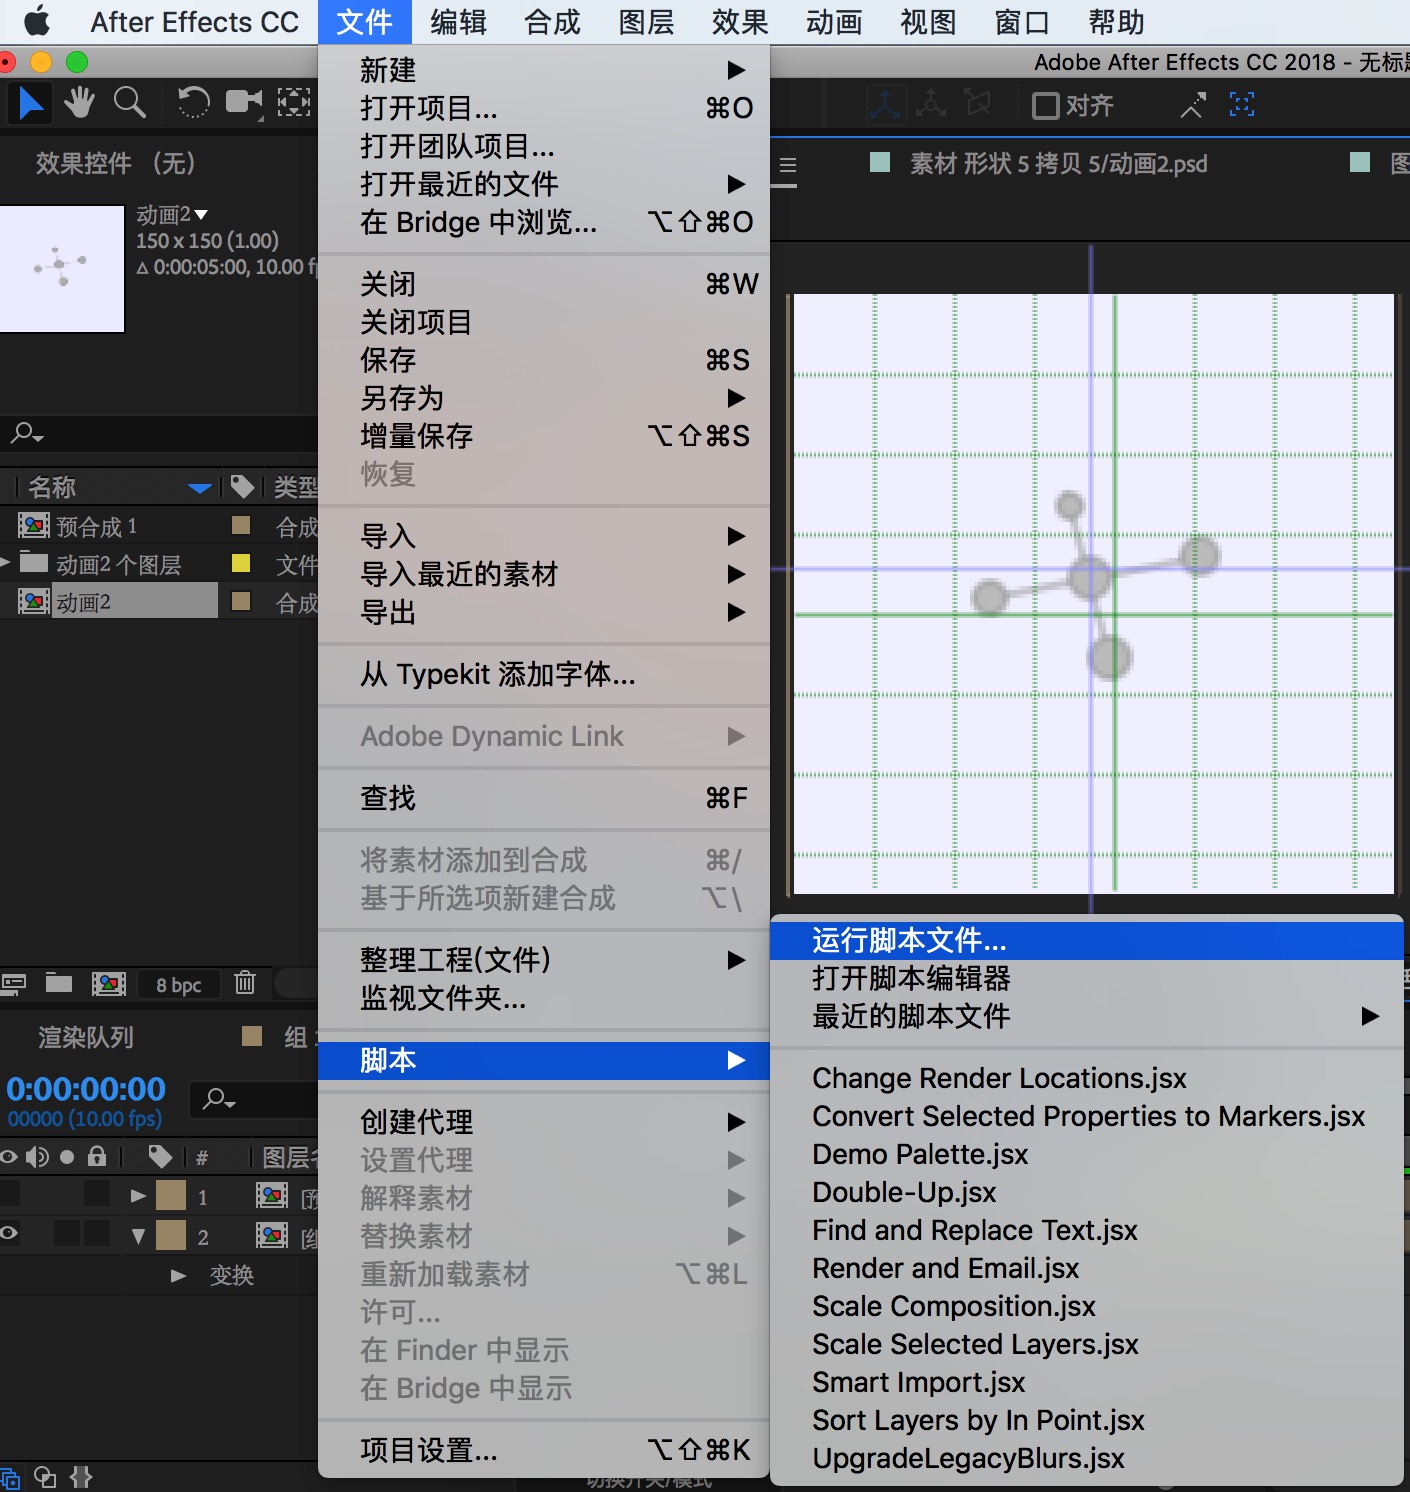The image size is (1410, 1492).
Task: Toggle the lock switch for layer 1
Action: [97, 1193]
